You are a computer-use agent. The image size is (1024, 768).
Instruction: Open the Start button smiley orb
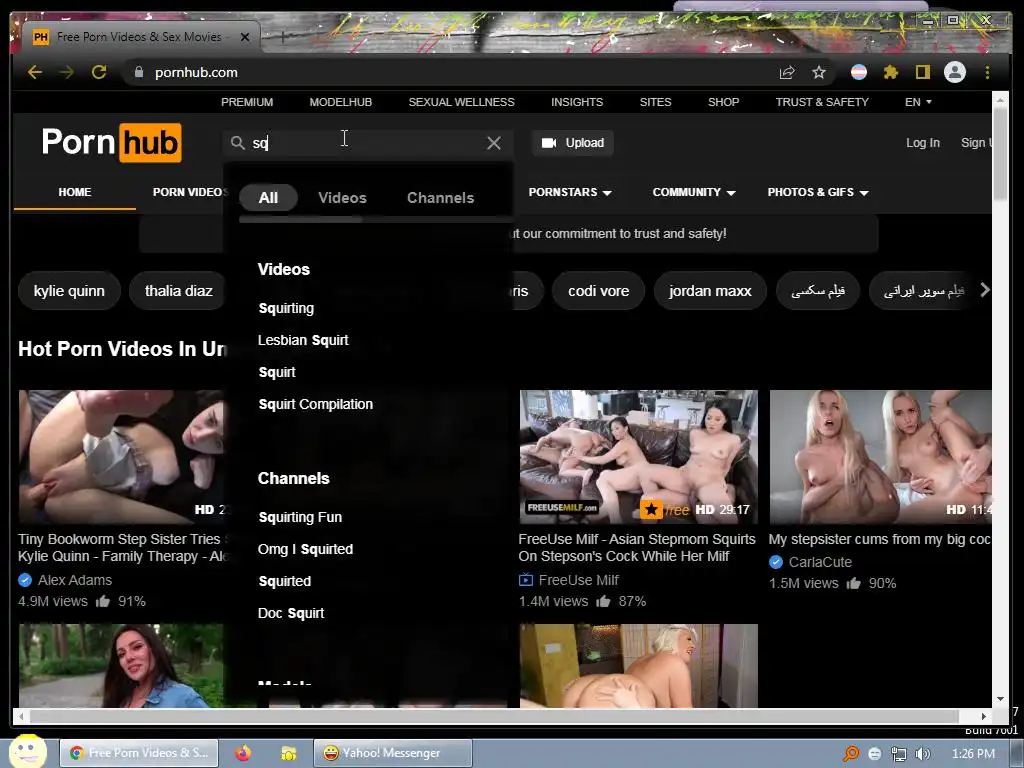(x=27, y=752)
